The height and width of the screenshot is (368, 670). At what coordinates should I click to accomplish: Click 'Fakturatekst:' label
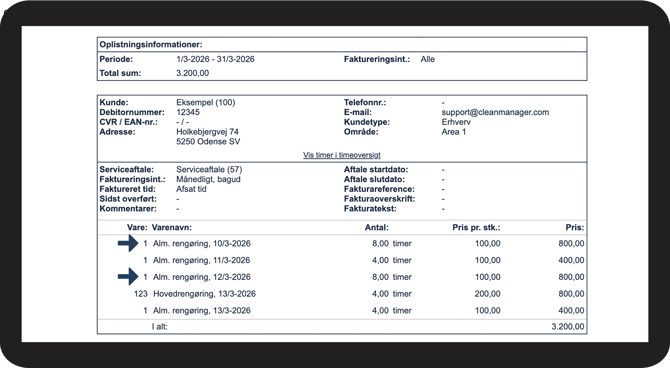(x=370, y=209)
